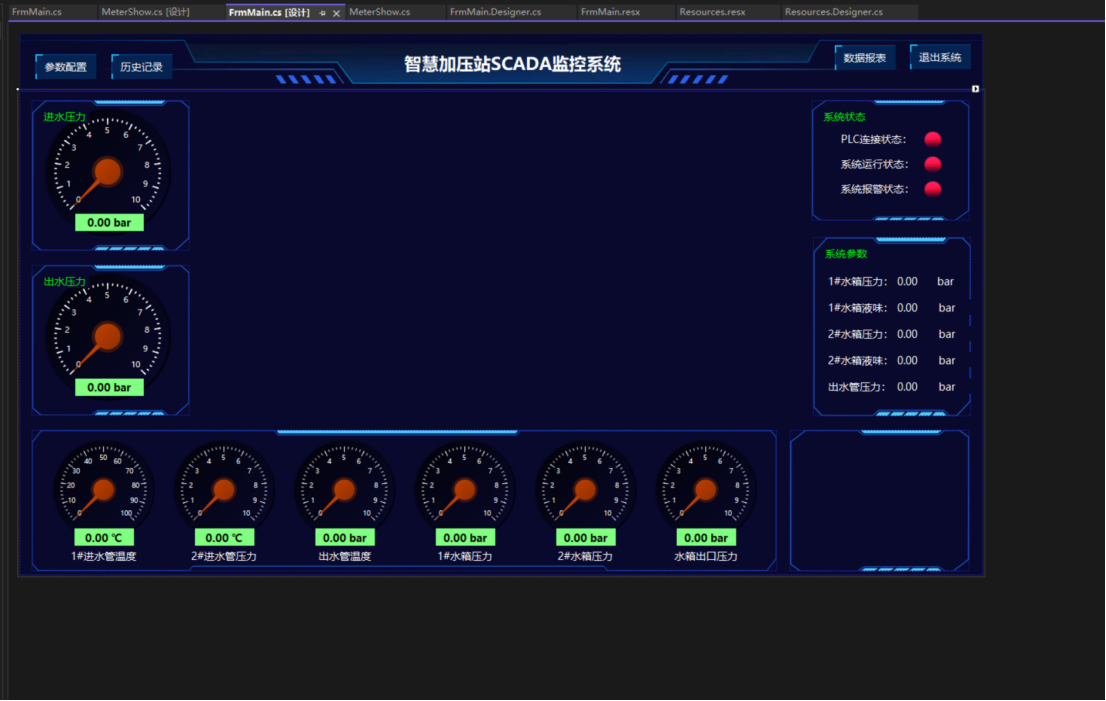Select the 水箱出口压力 gauge dial
This screenshot has width=1106, height=701.
pyautogui.click(x=706, y=487)
